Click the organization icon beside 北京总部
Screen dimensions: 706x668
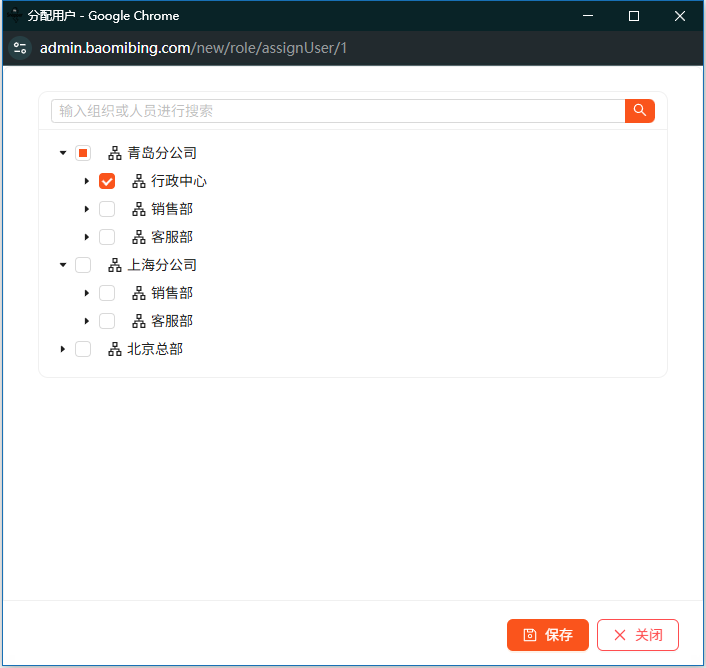click(115, 349)
